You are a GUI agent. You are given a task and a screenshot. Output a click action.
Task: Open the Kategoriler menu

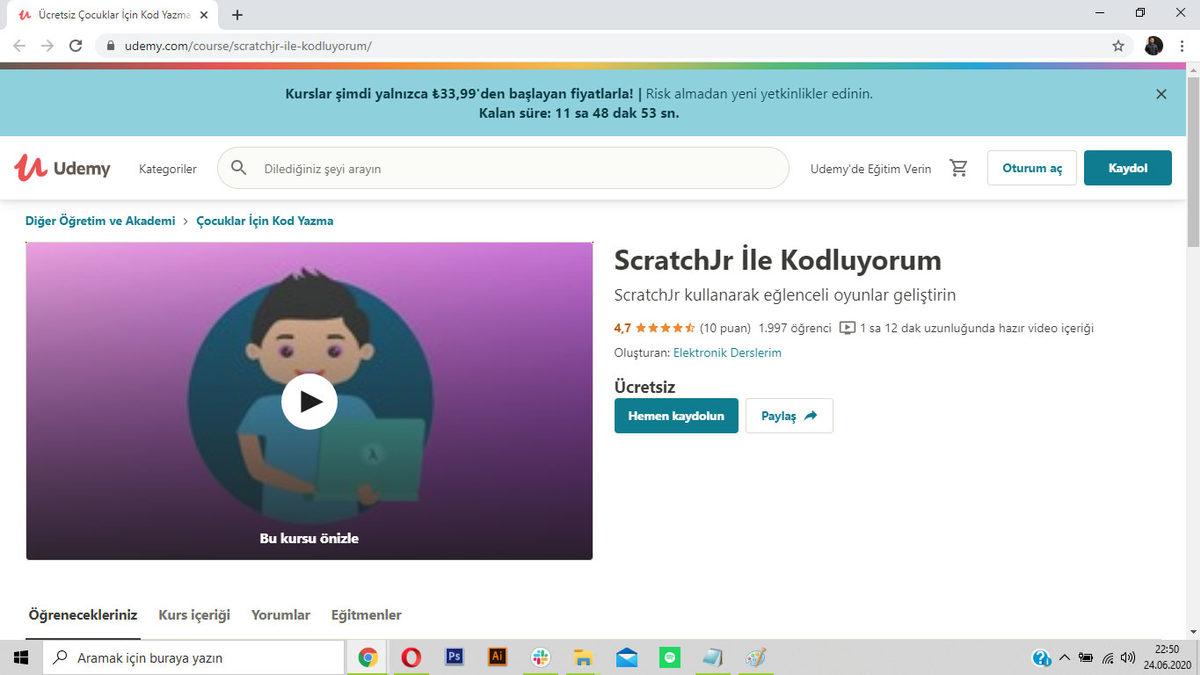[168, 169]
